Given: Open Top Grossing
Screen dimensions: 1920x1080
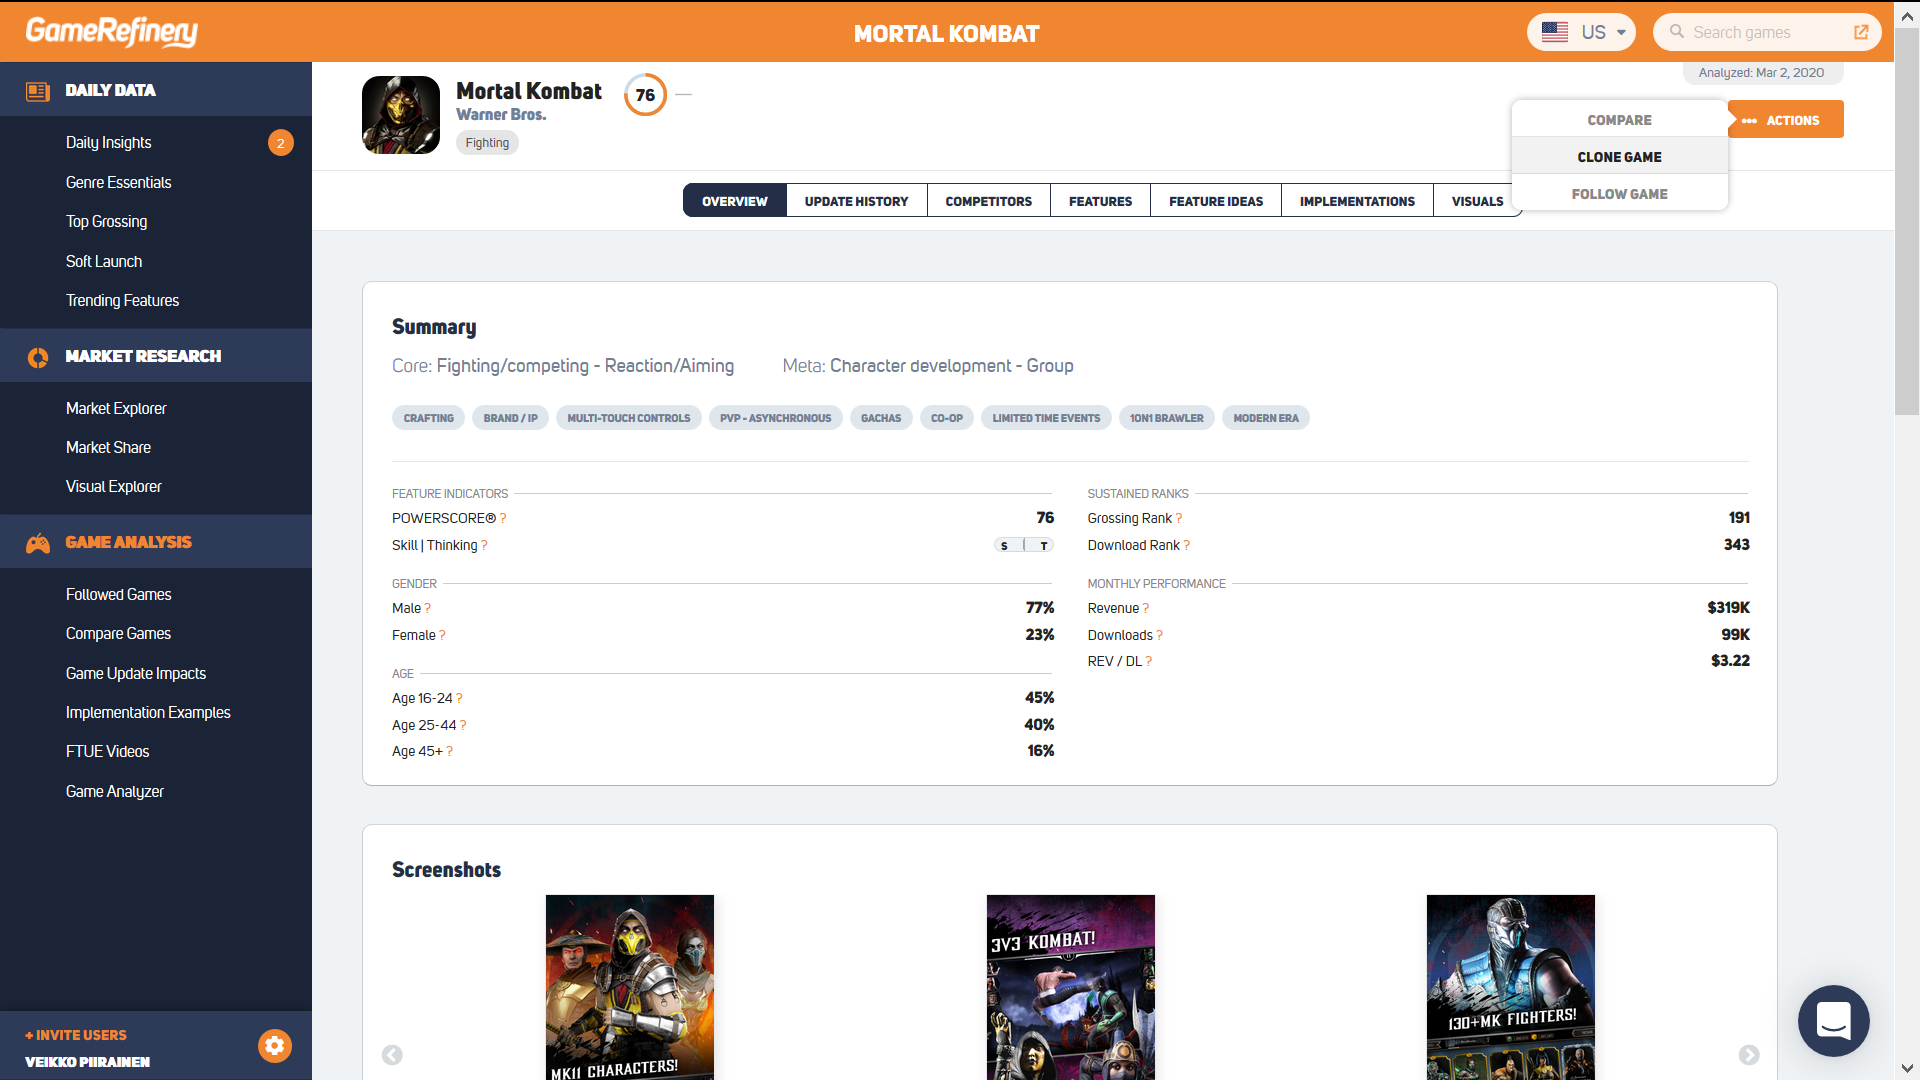Looking at the screenshot, I should click(107, 222).
